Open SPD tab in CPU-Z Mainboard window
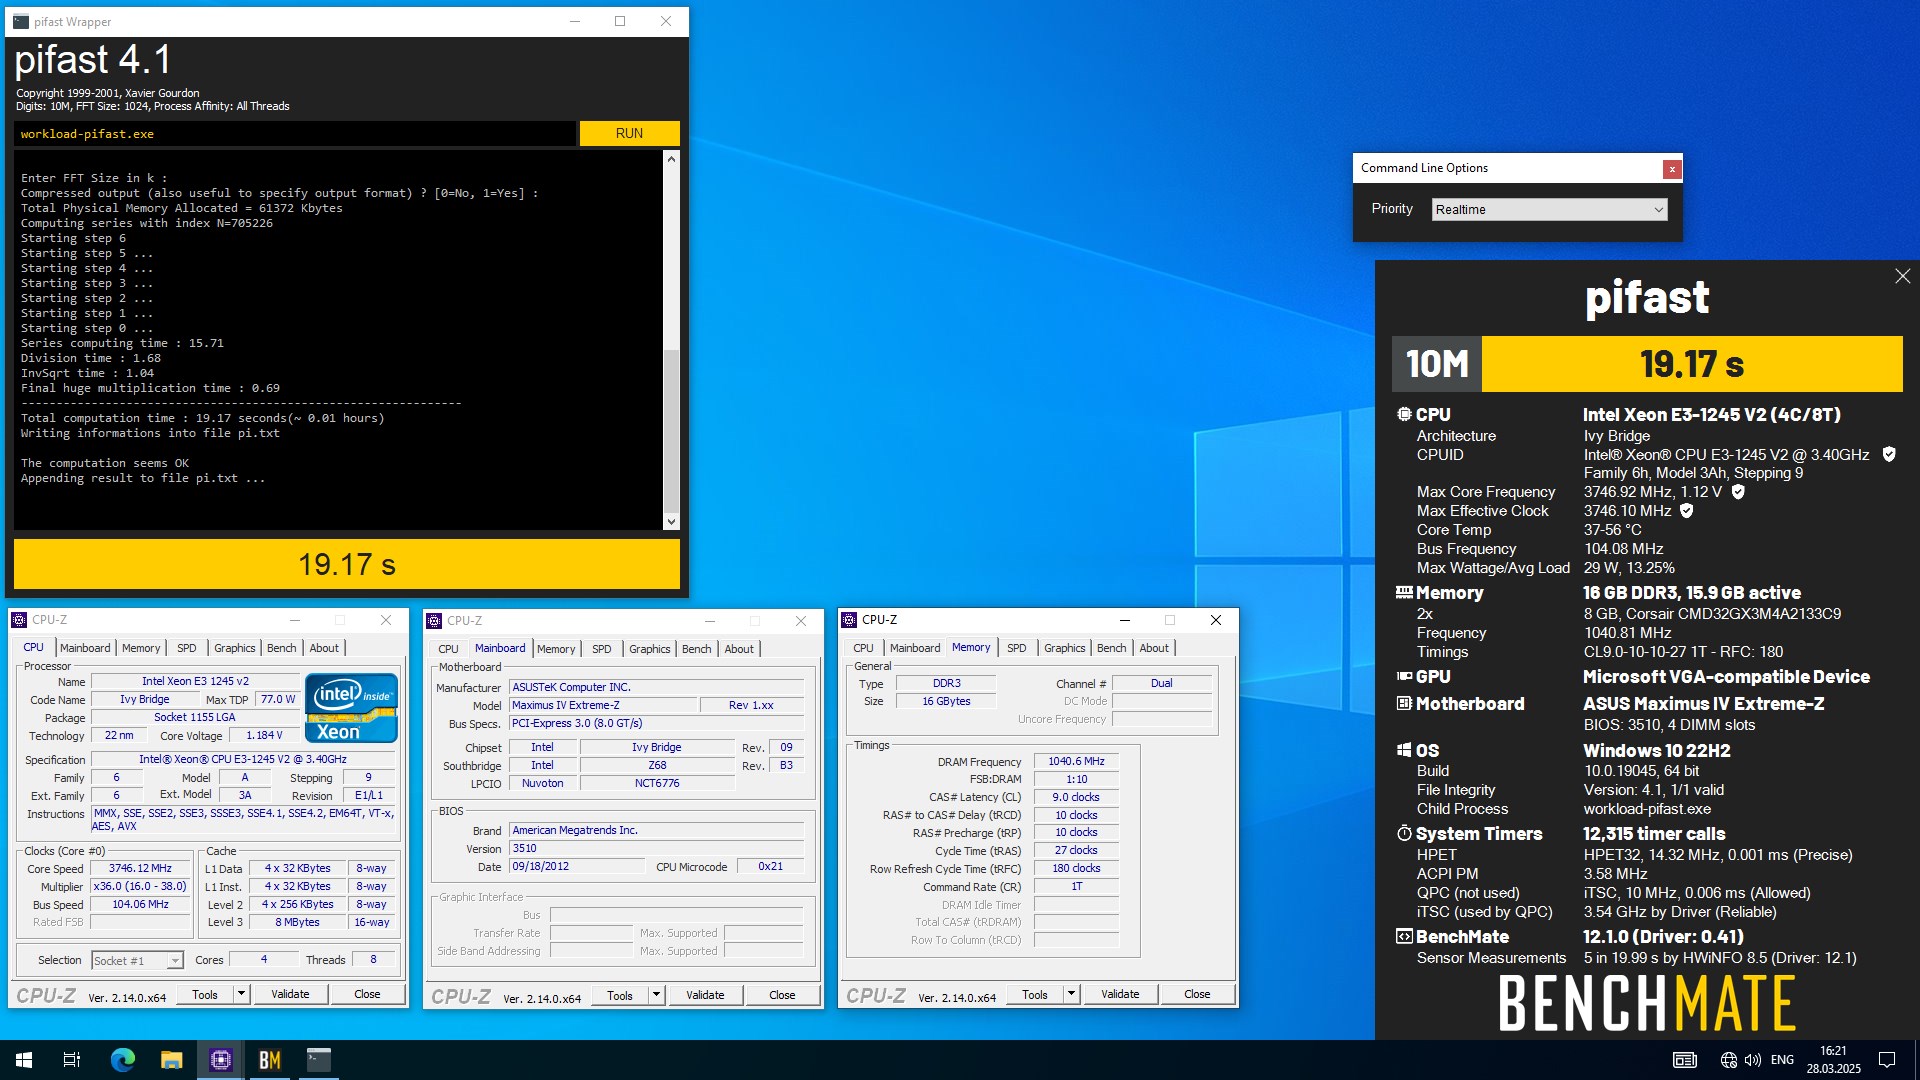The image size is (1920, 1080). tap(601, 649)
